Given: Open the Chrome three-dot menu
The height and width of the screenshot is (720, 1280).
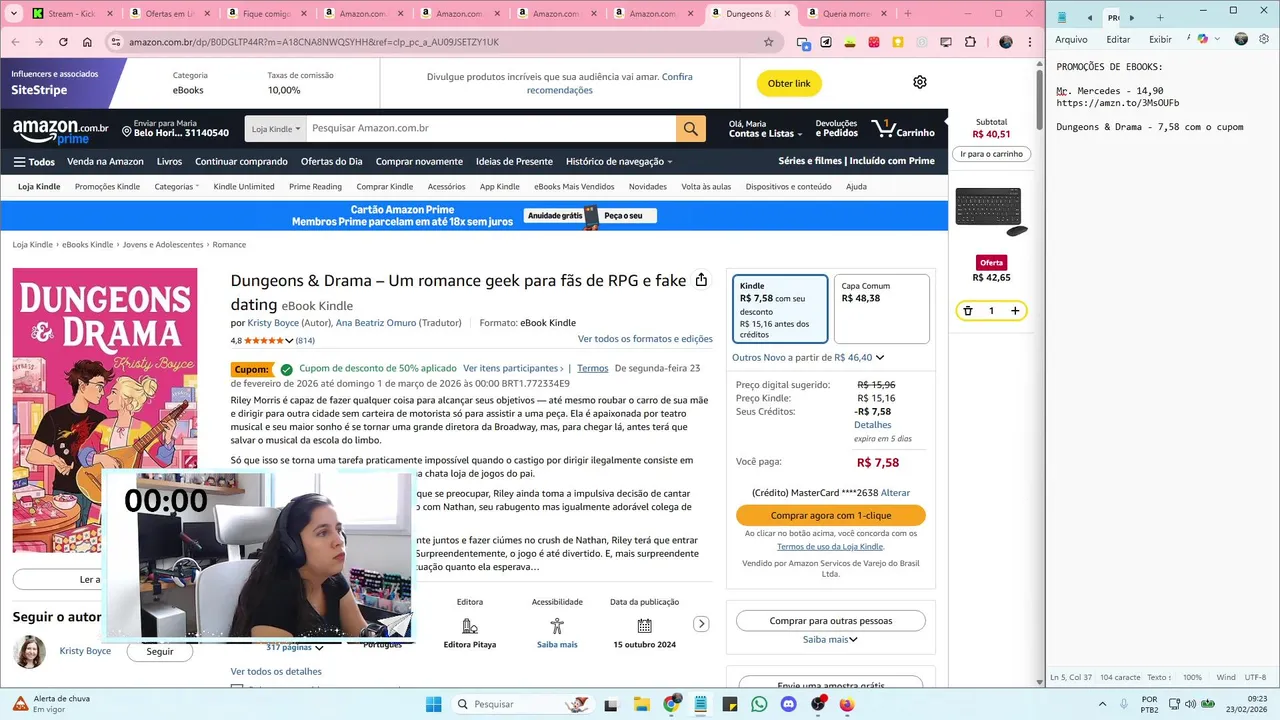Looking at the screenshot, I should pos(1030,42).
